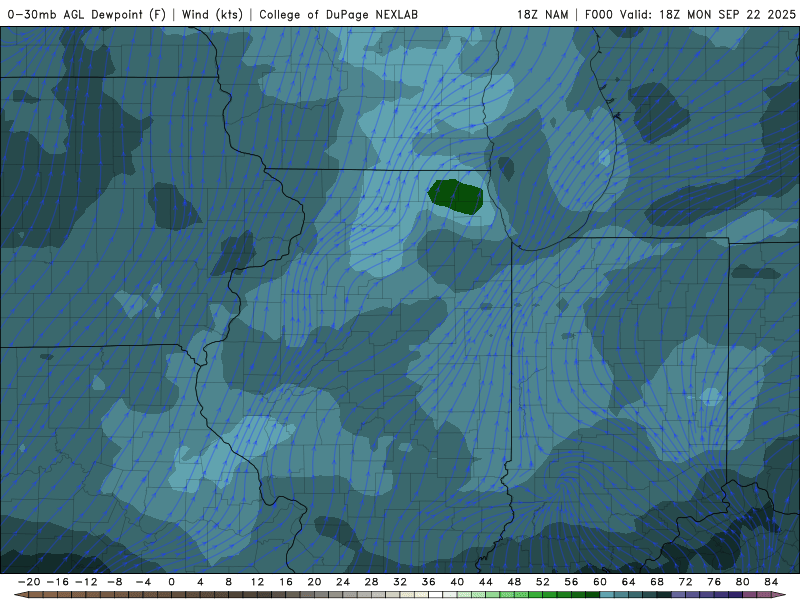Click the 80 value on the color scale
The width and height of the screenshot is (800, 600).
tap(743, 582)
